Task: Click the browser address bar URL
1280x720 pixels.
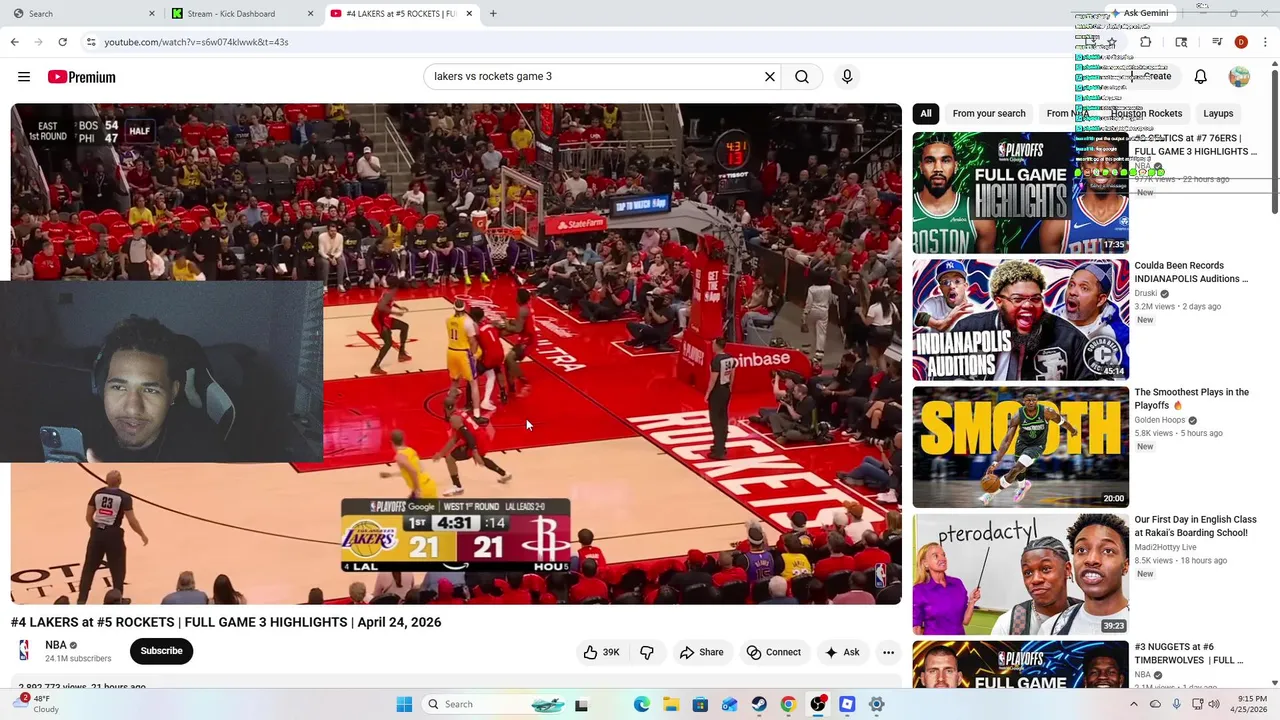Action: point(196,42)
